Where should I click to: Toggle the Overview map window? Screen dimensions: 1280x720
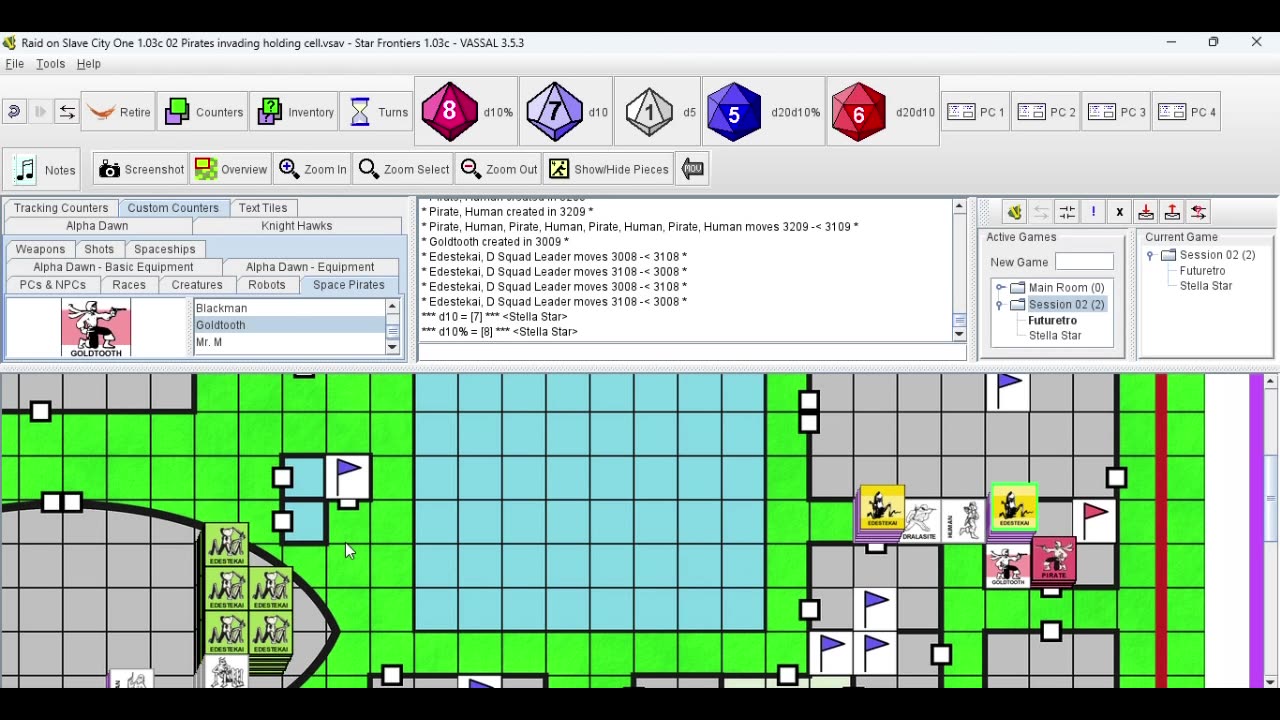pos(231,169)
